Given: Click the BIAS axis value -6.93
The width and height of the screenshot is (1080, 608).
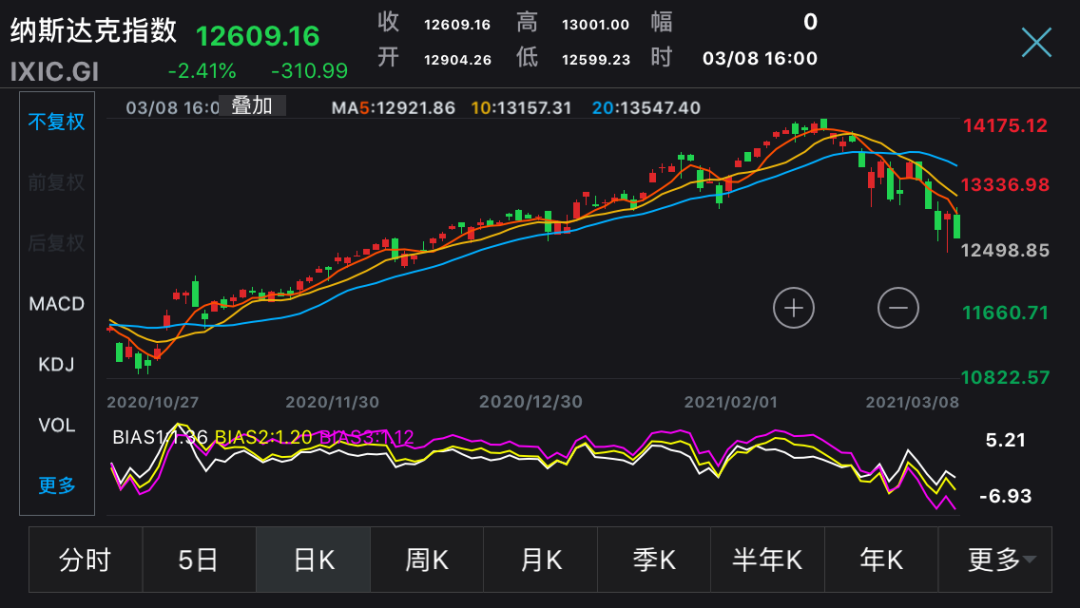Looking at the screenshot, I should (x=1005, y=496).
